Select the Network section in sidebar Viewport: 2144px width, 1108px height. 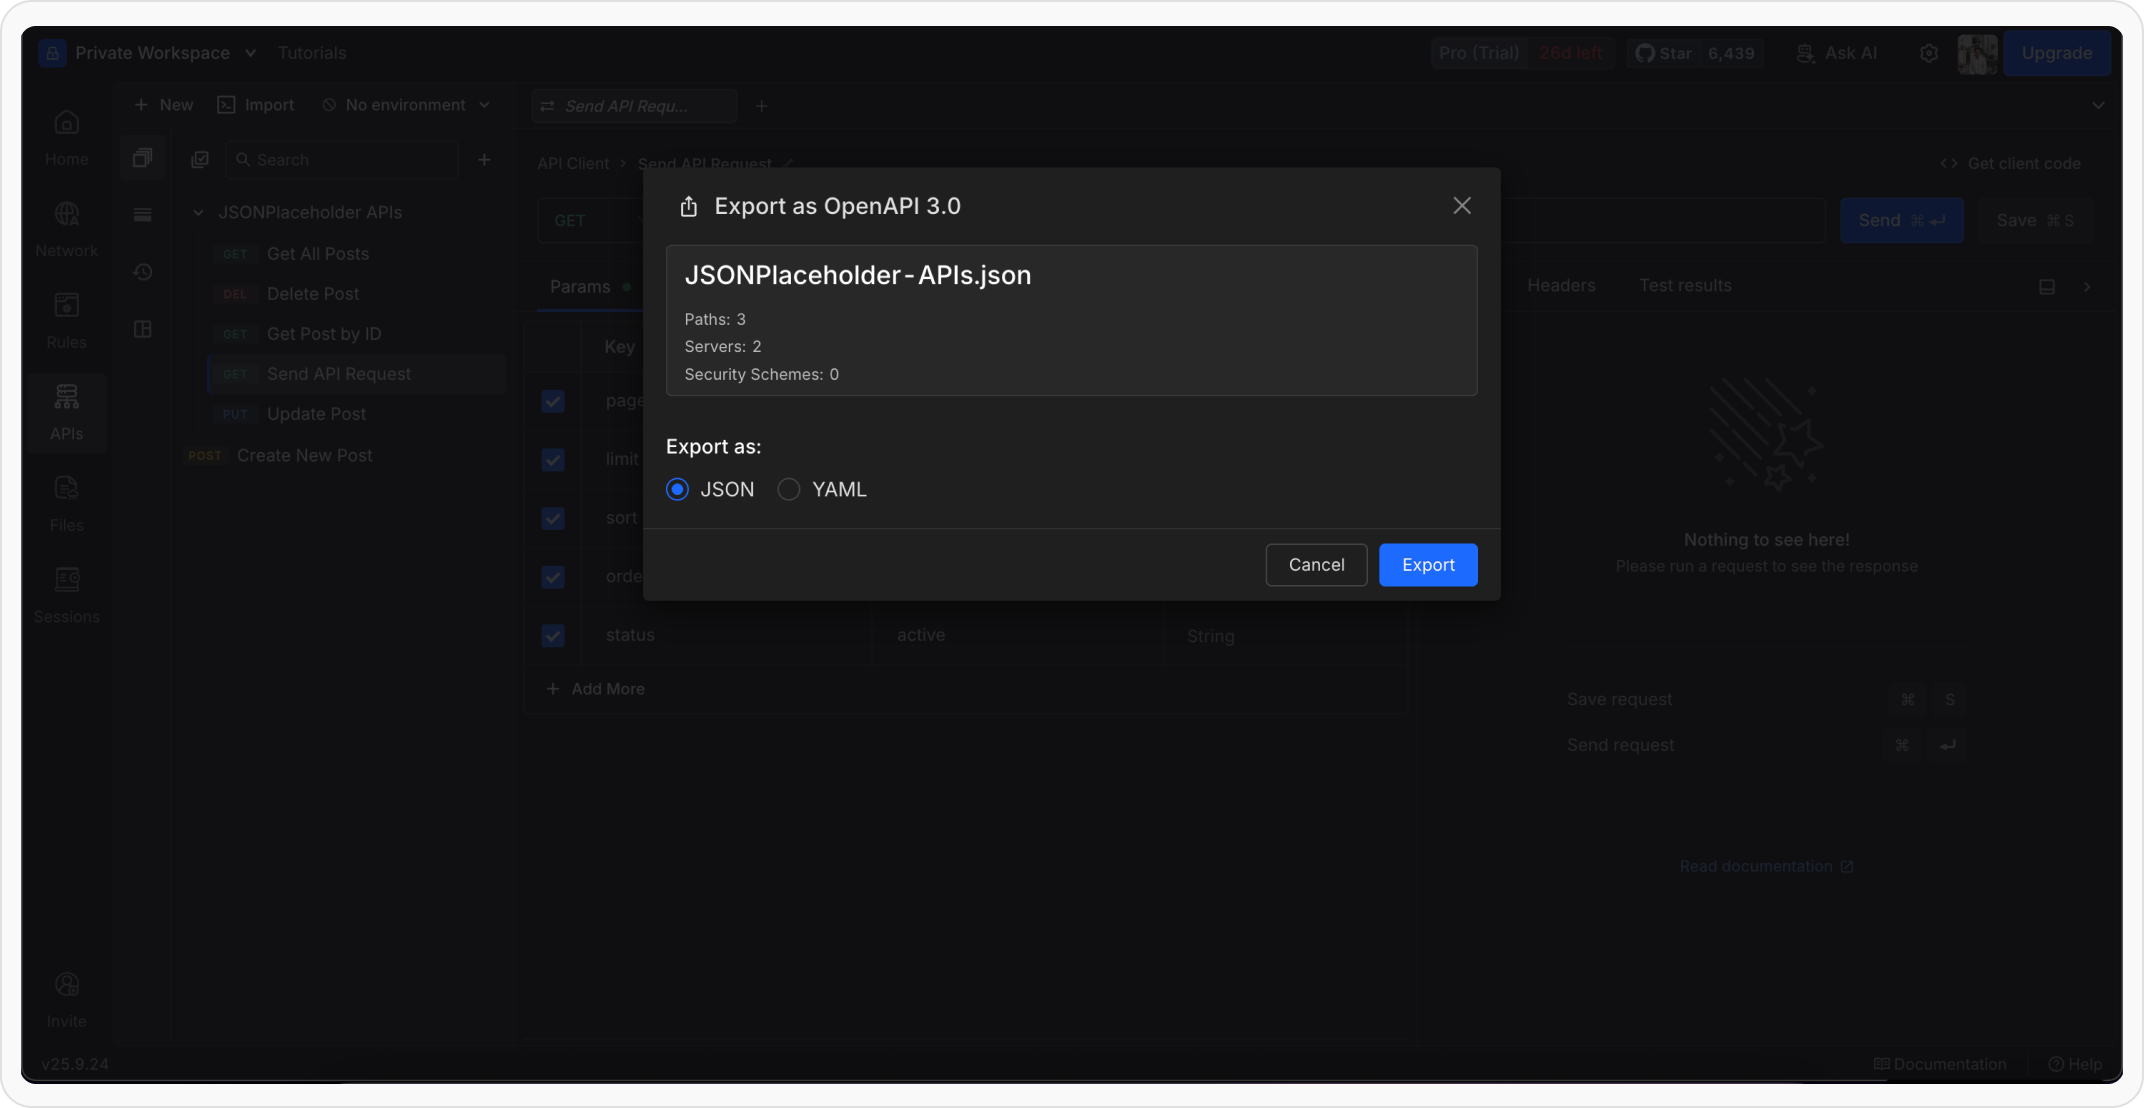66,227
